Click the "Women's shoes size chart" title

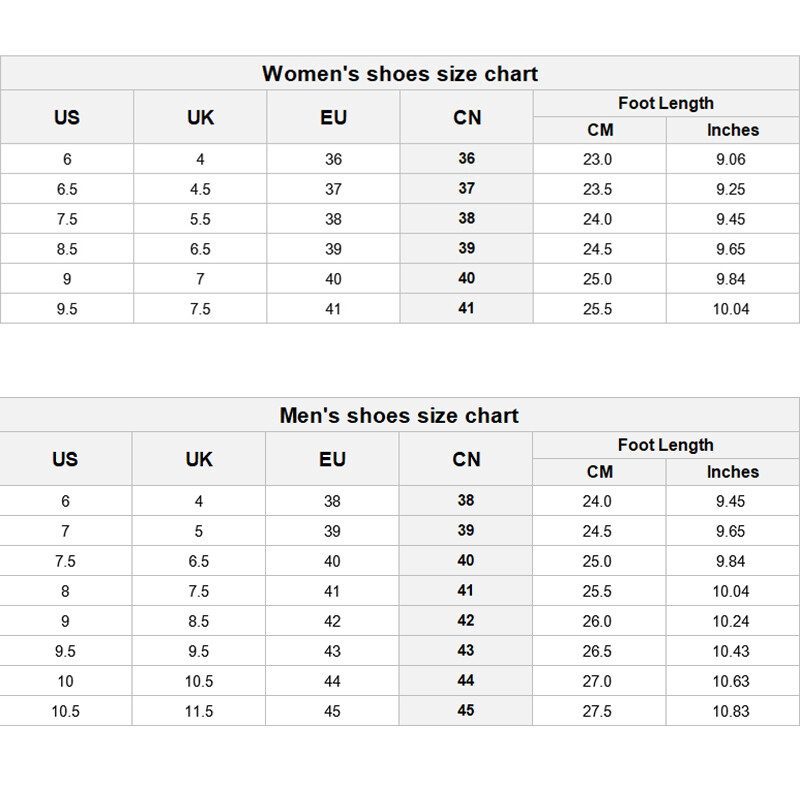(400, 74)
